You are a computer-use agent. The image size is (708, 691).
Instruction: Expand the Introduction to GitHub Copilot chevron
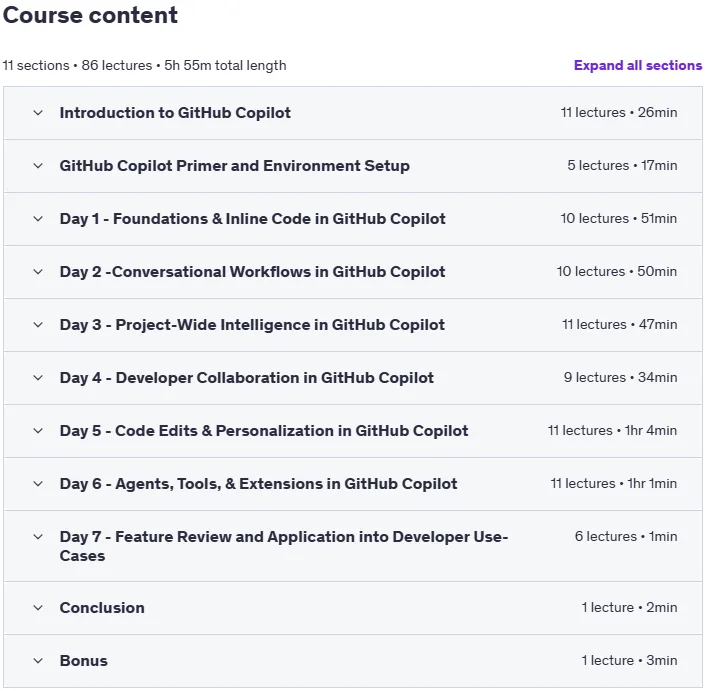[x=38, y=113]
